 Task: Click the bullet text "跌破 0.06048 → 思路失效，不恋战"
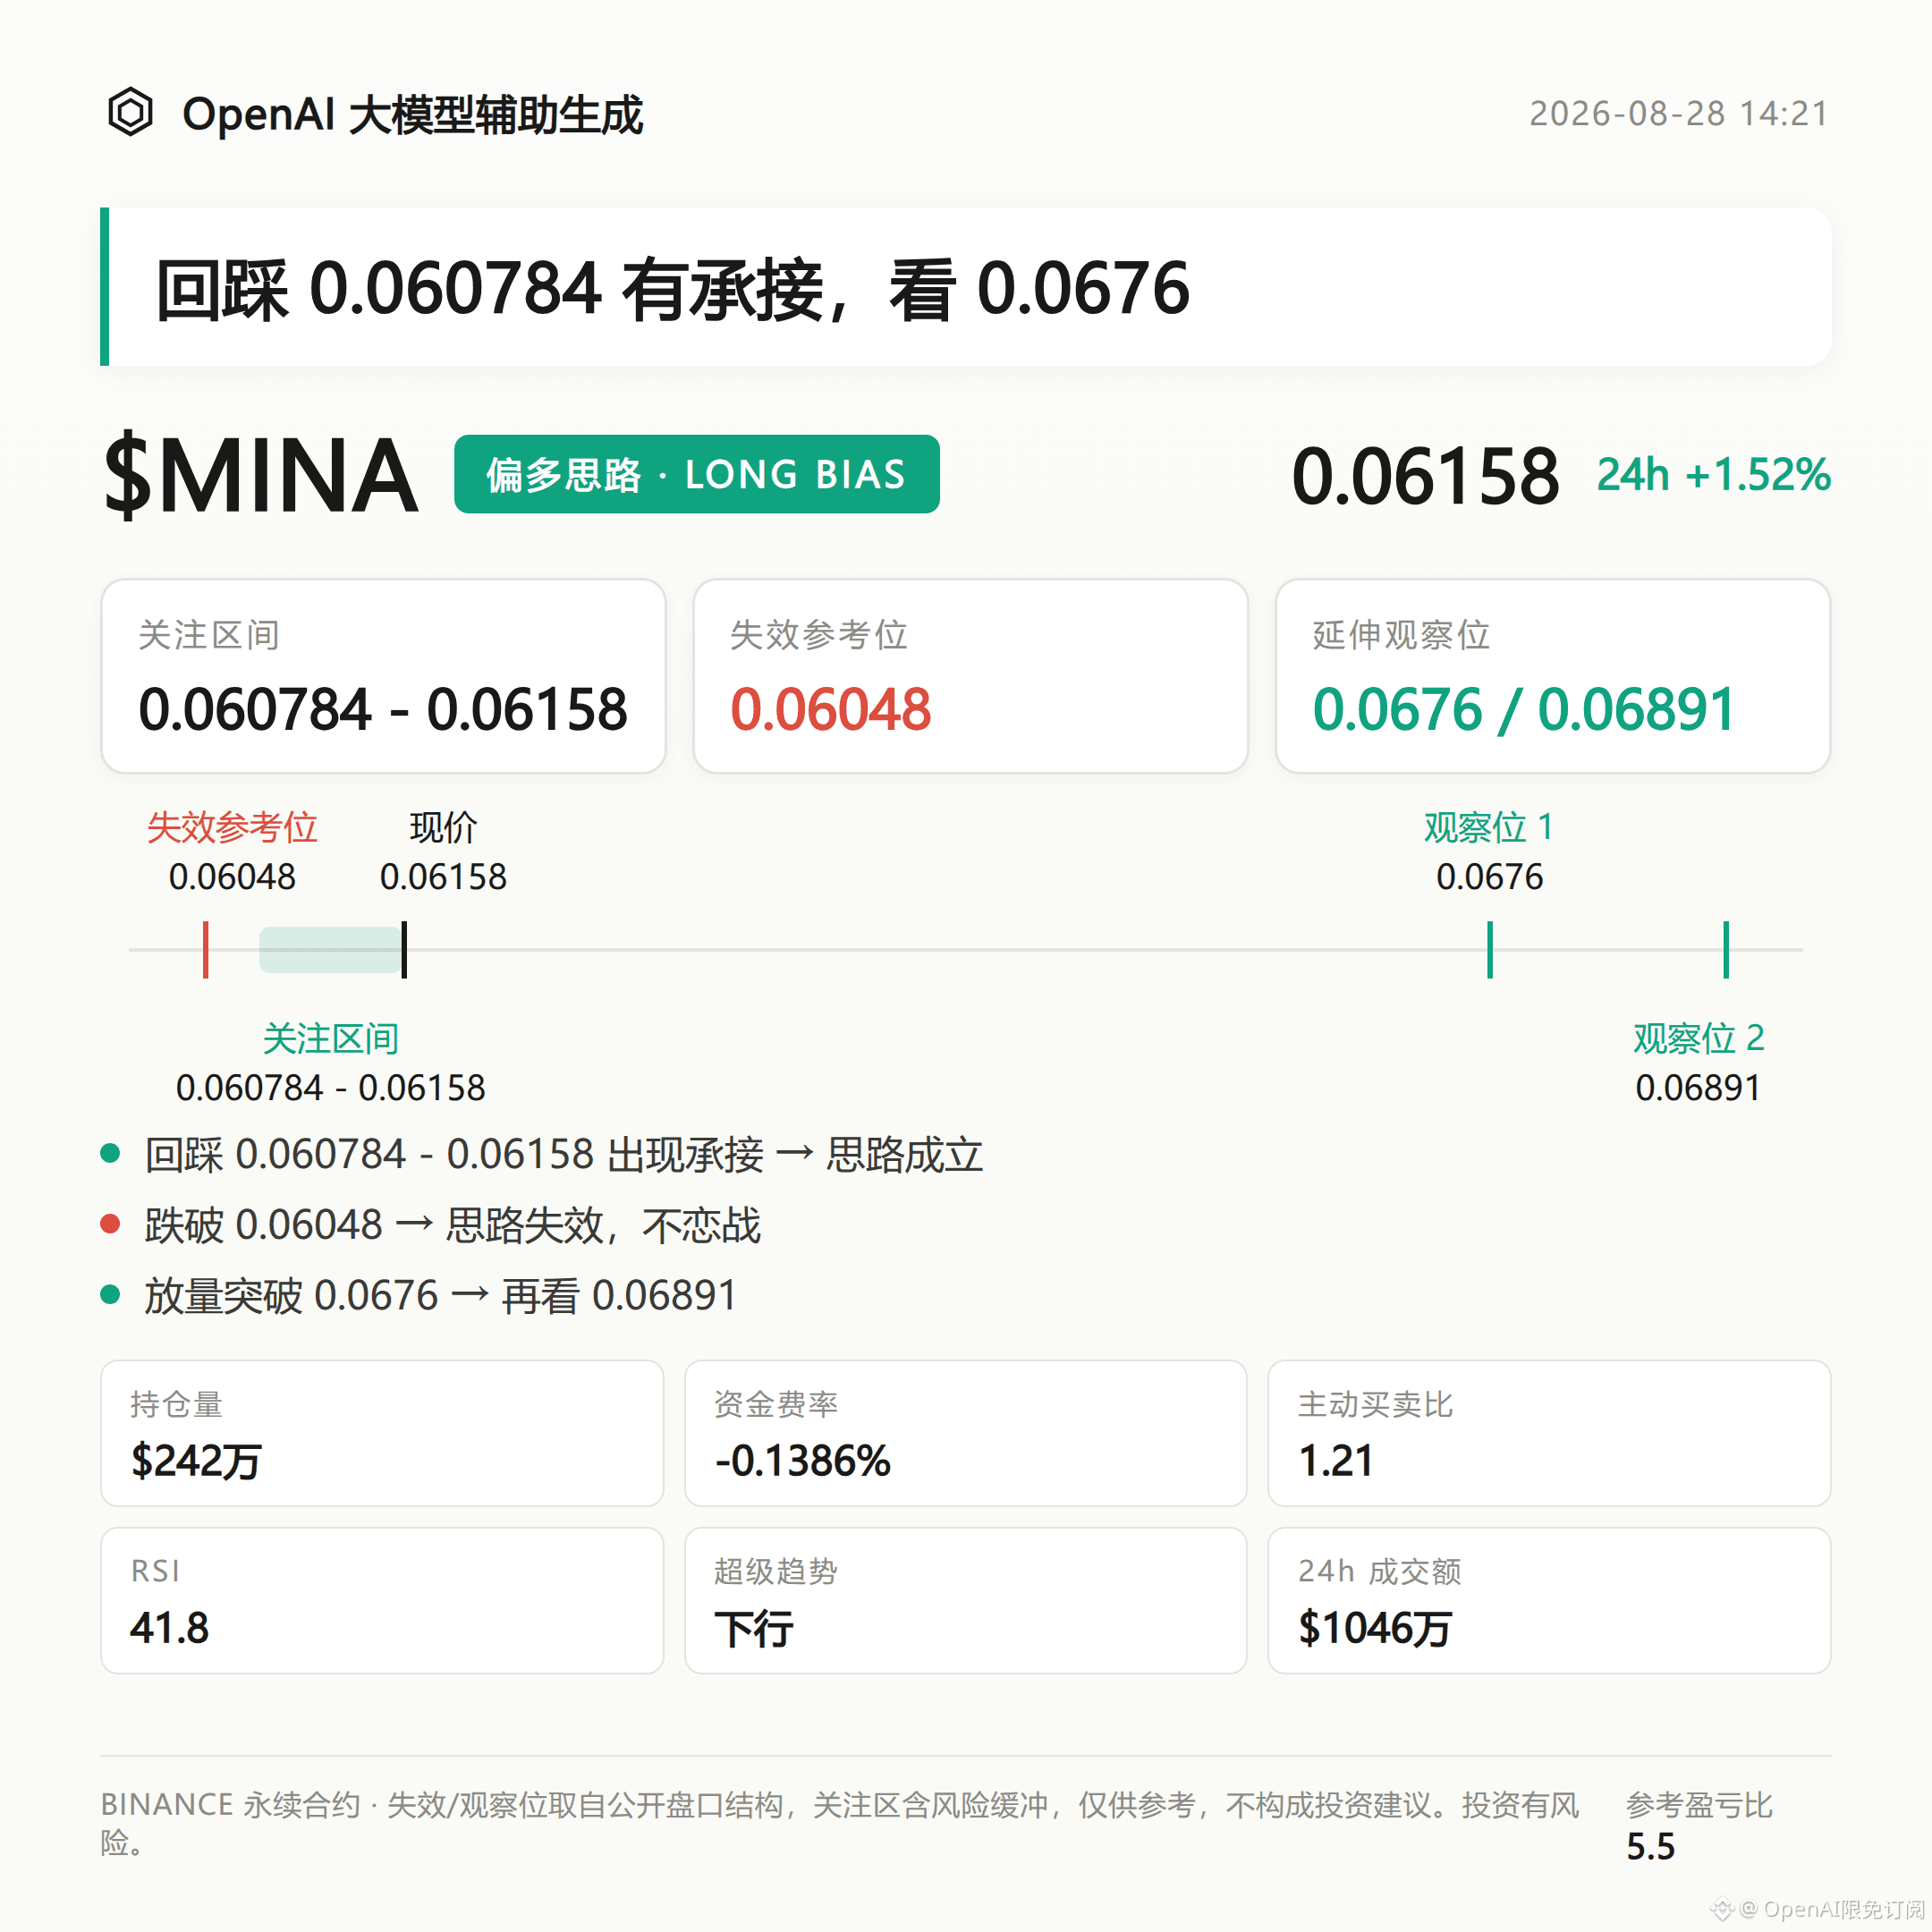(x=453, y=1225)
